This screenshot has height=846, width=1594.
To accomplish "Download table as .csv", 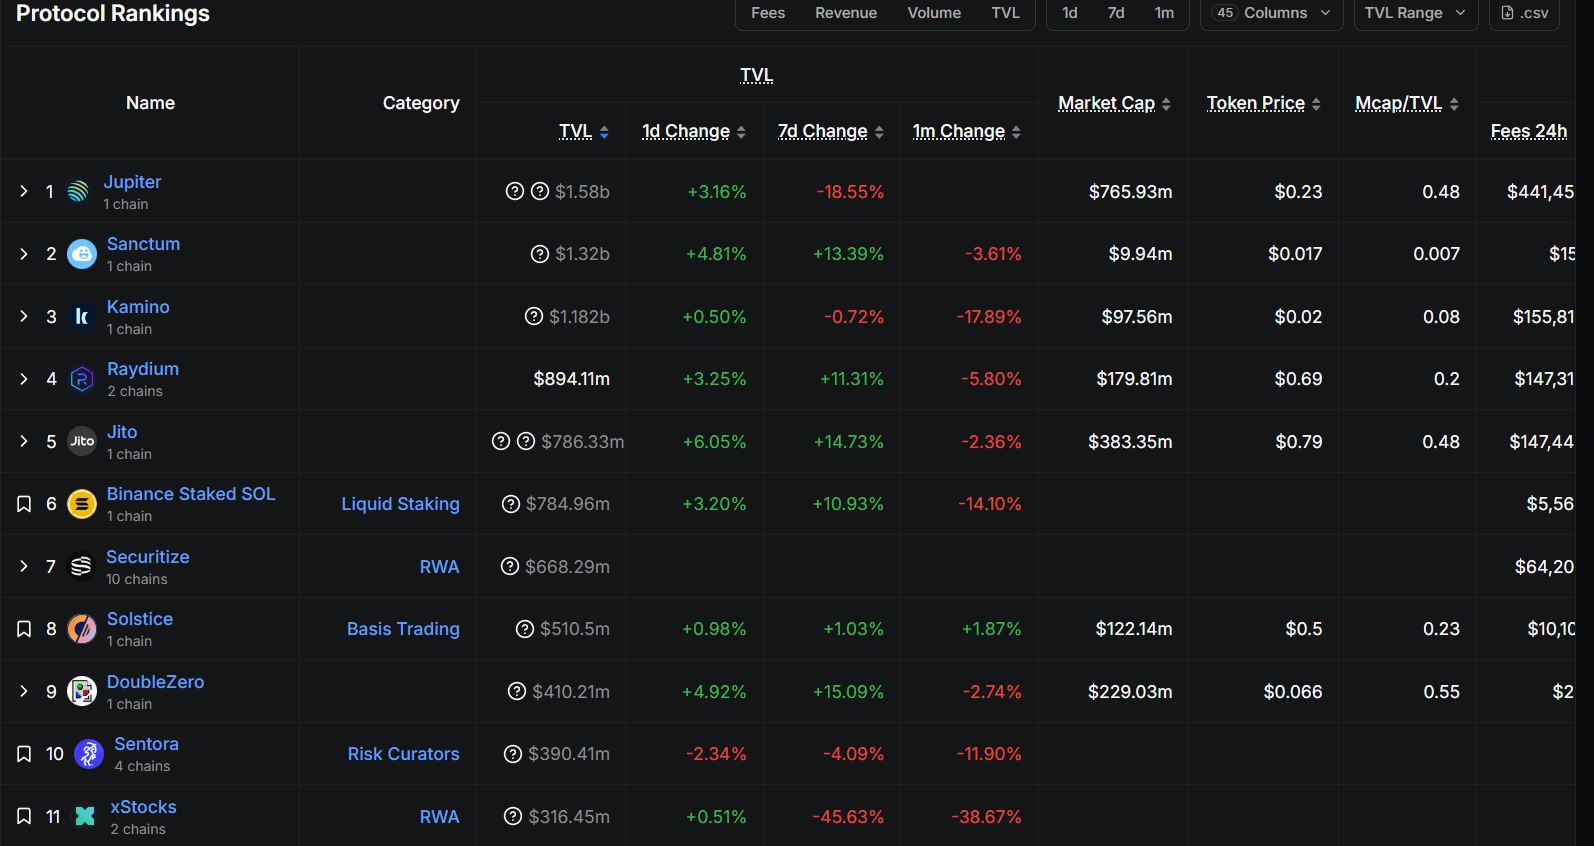I will [x=1524, y=13].
